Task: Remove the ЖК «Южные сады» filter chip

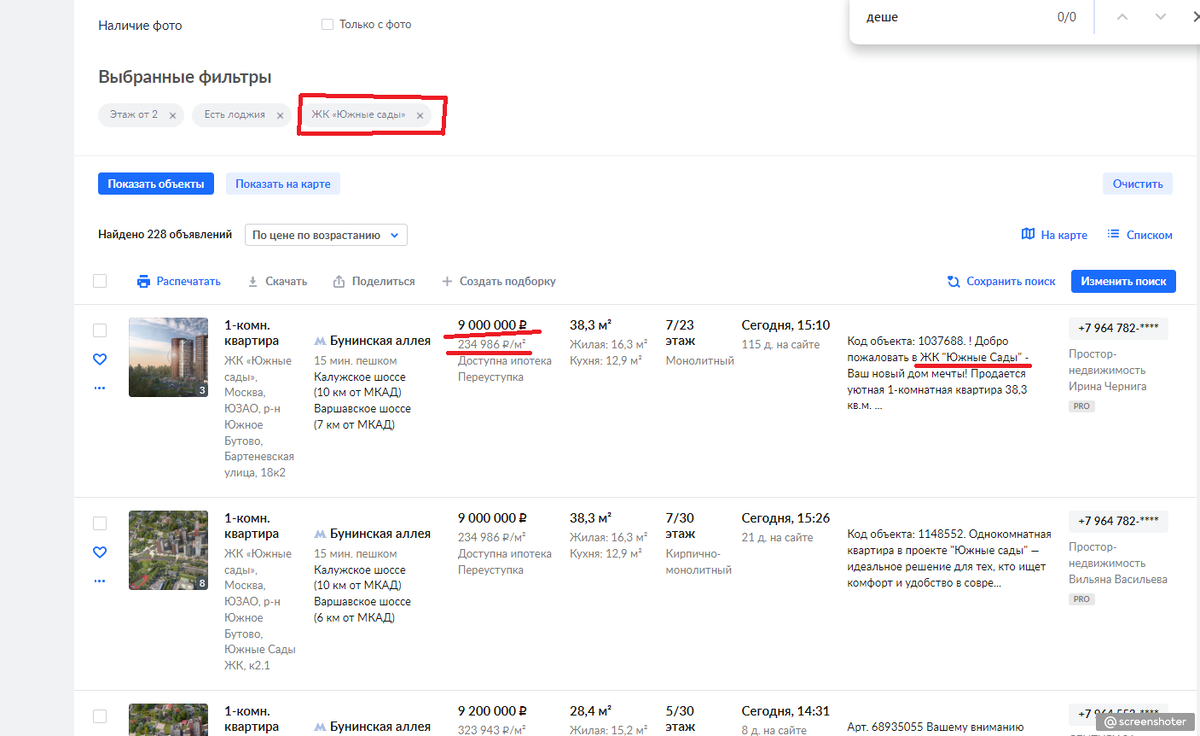Action: [420, 116]
